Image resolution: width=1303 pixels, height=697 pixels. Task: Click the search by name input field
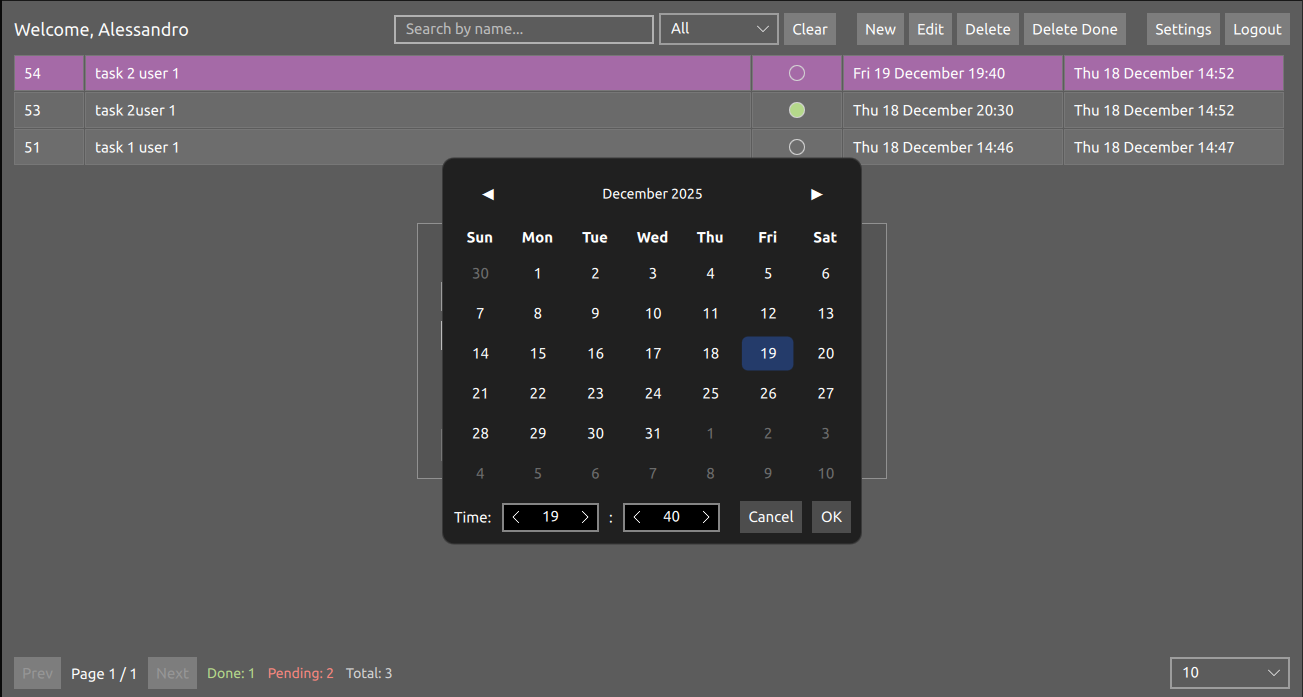coord(523,29)
